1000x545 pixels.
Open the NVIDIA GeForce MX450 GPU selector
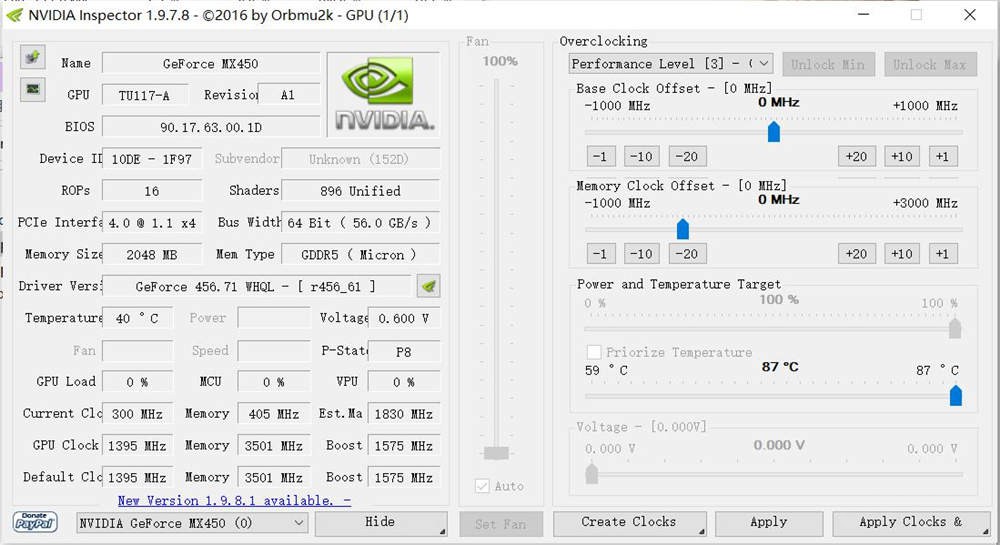pyautogui.click(x=192, y=523)
